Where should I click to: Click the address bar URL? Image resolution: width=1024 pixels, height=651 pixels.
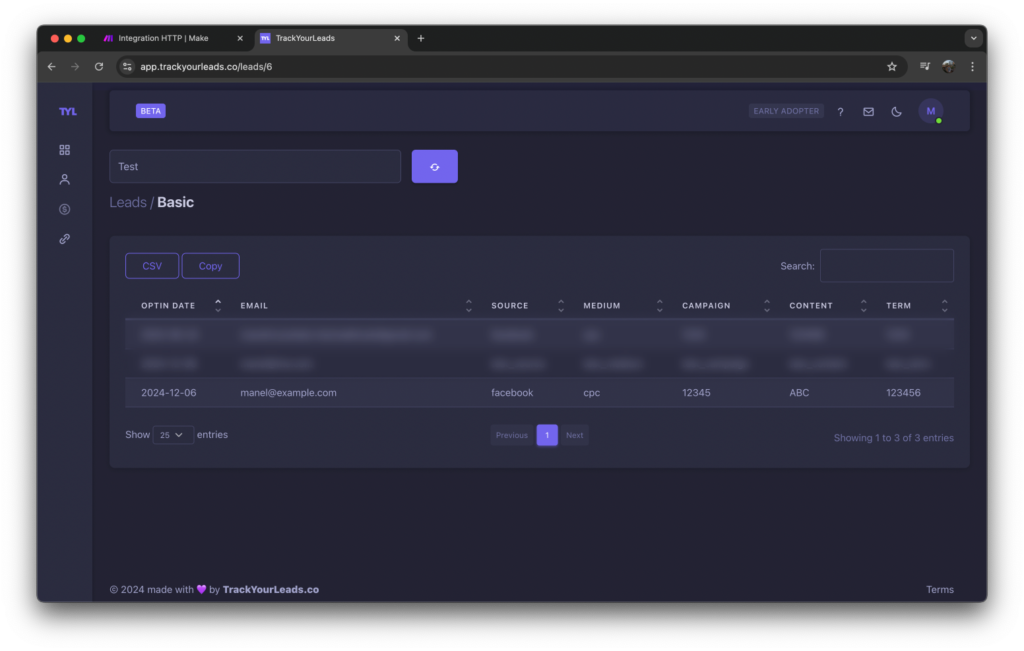pyautogui.click(x=206, y=67)
